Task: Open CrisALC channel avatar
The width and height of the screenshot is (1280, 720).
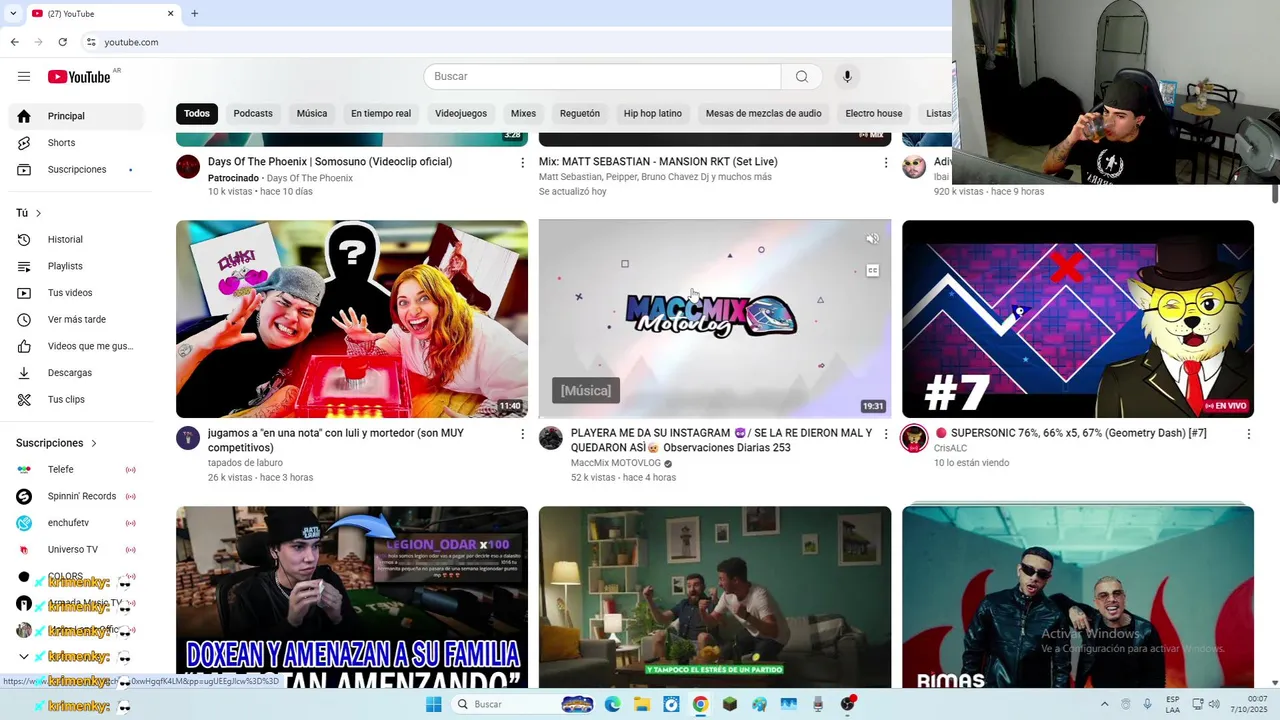Action: pyautogui.click(x=914, y=438)
